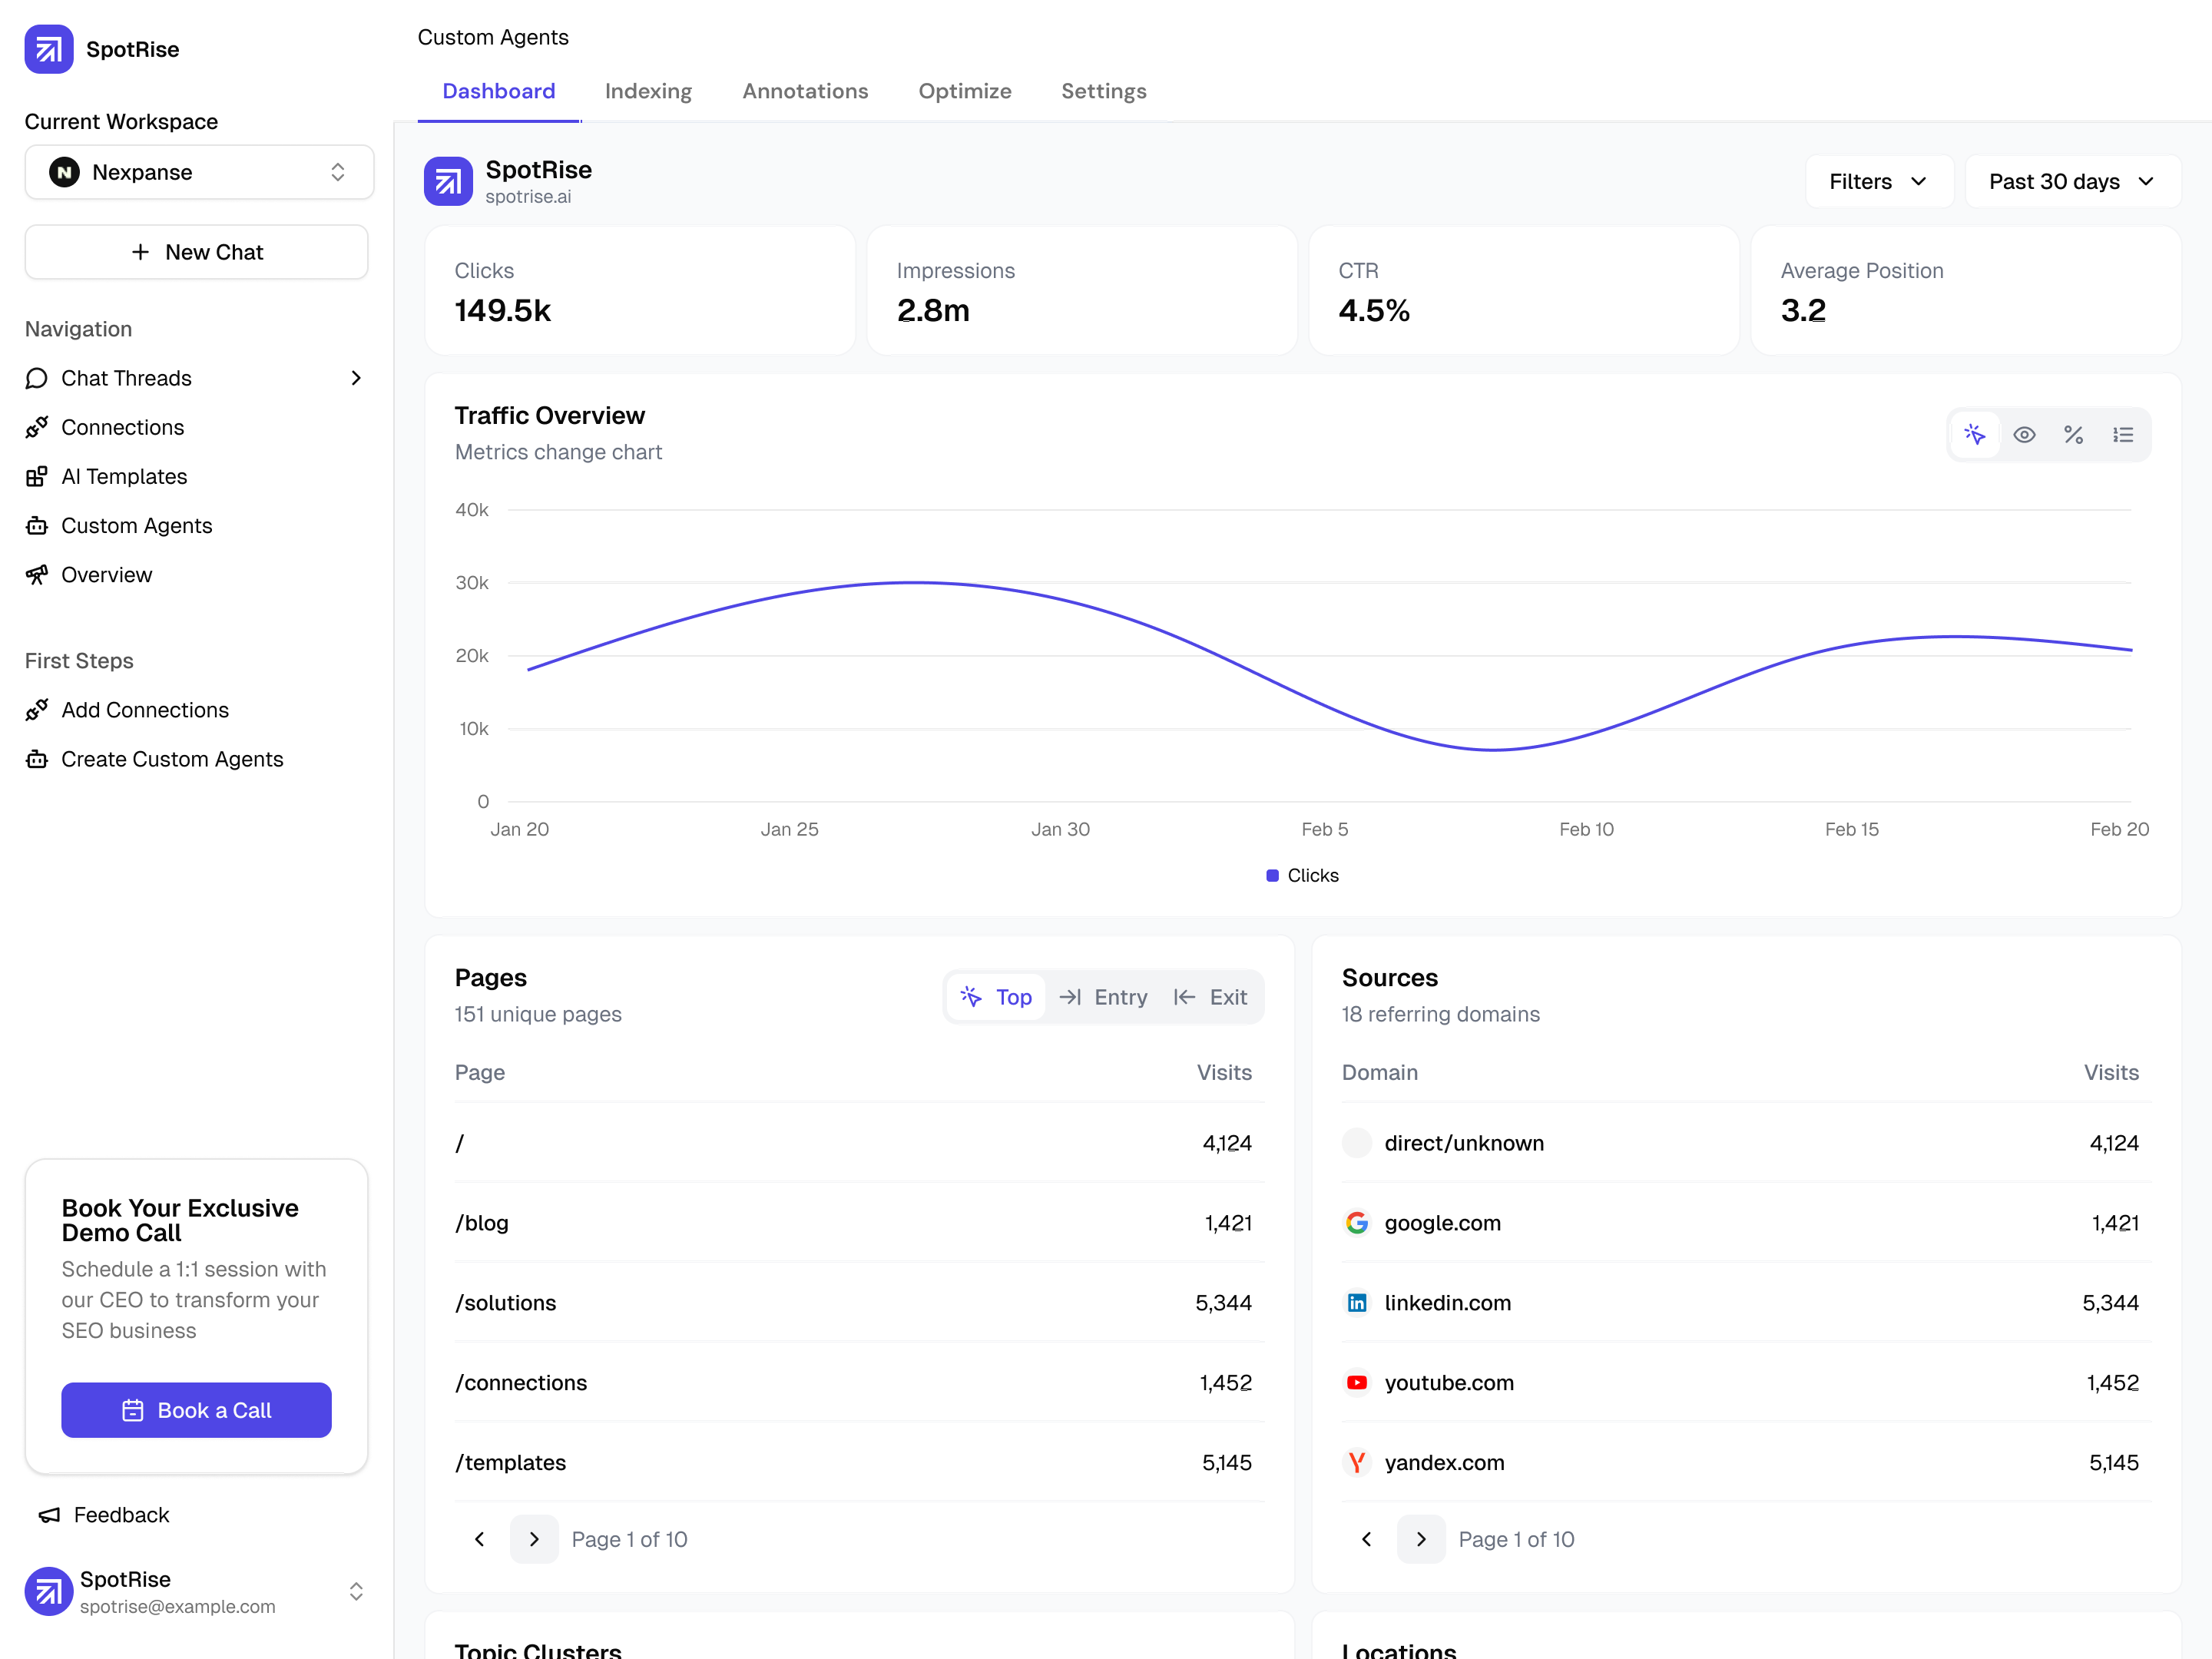Image resolution: width=2212 pixels, height=1659 pixels.
Task: Click the Overview telescope icon
Action: click(x=37, y=575)
